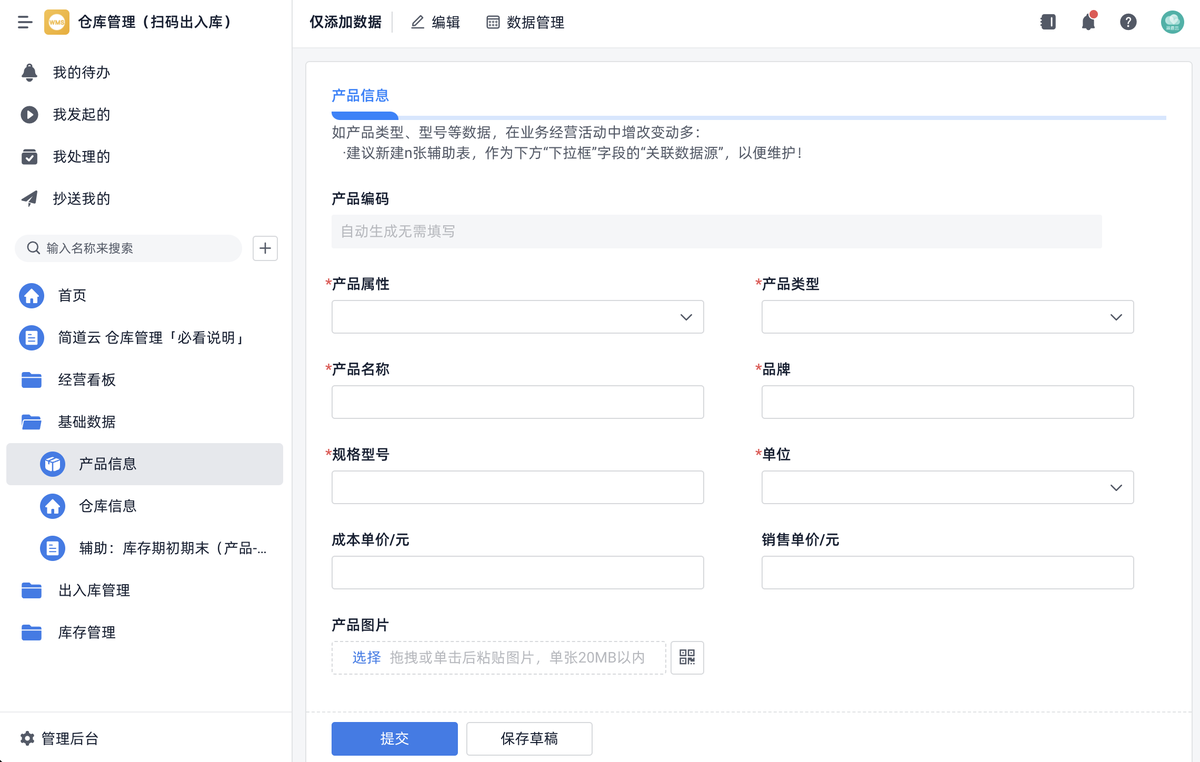Open notifications via the top-right bell

(x=1088, y=20)
